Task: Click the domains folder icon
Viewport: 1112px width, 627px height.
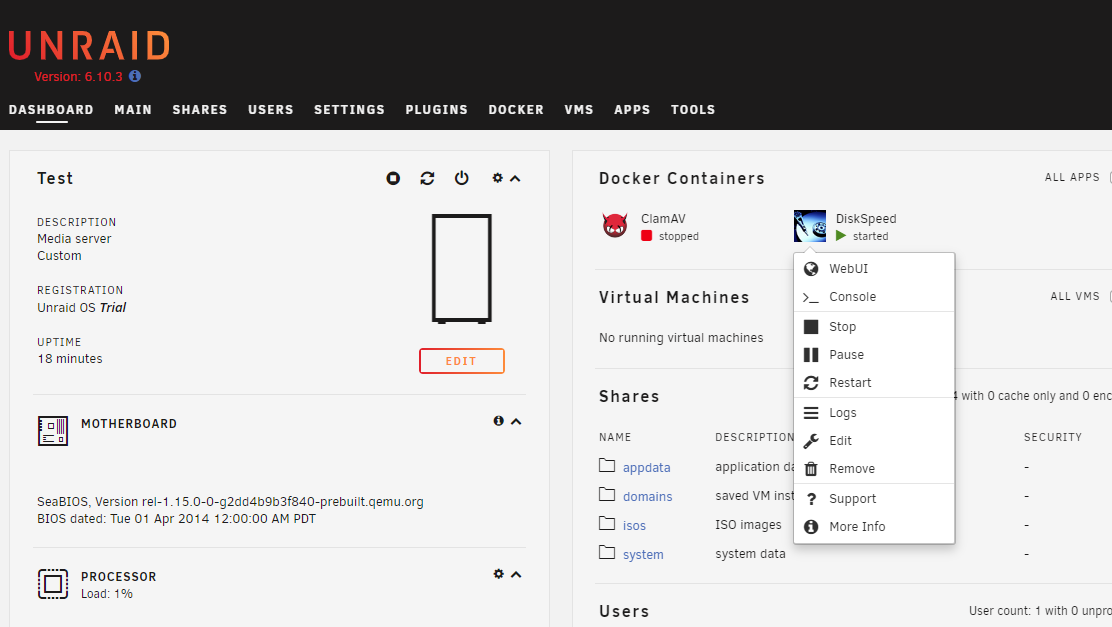Action: click(606, 494)
